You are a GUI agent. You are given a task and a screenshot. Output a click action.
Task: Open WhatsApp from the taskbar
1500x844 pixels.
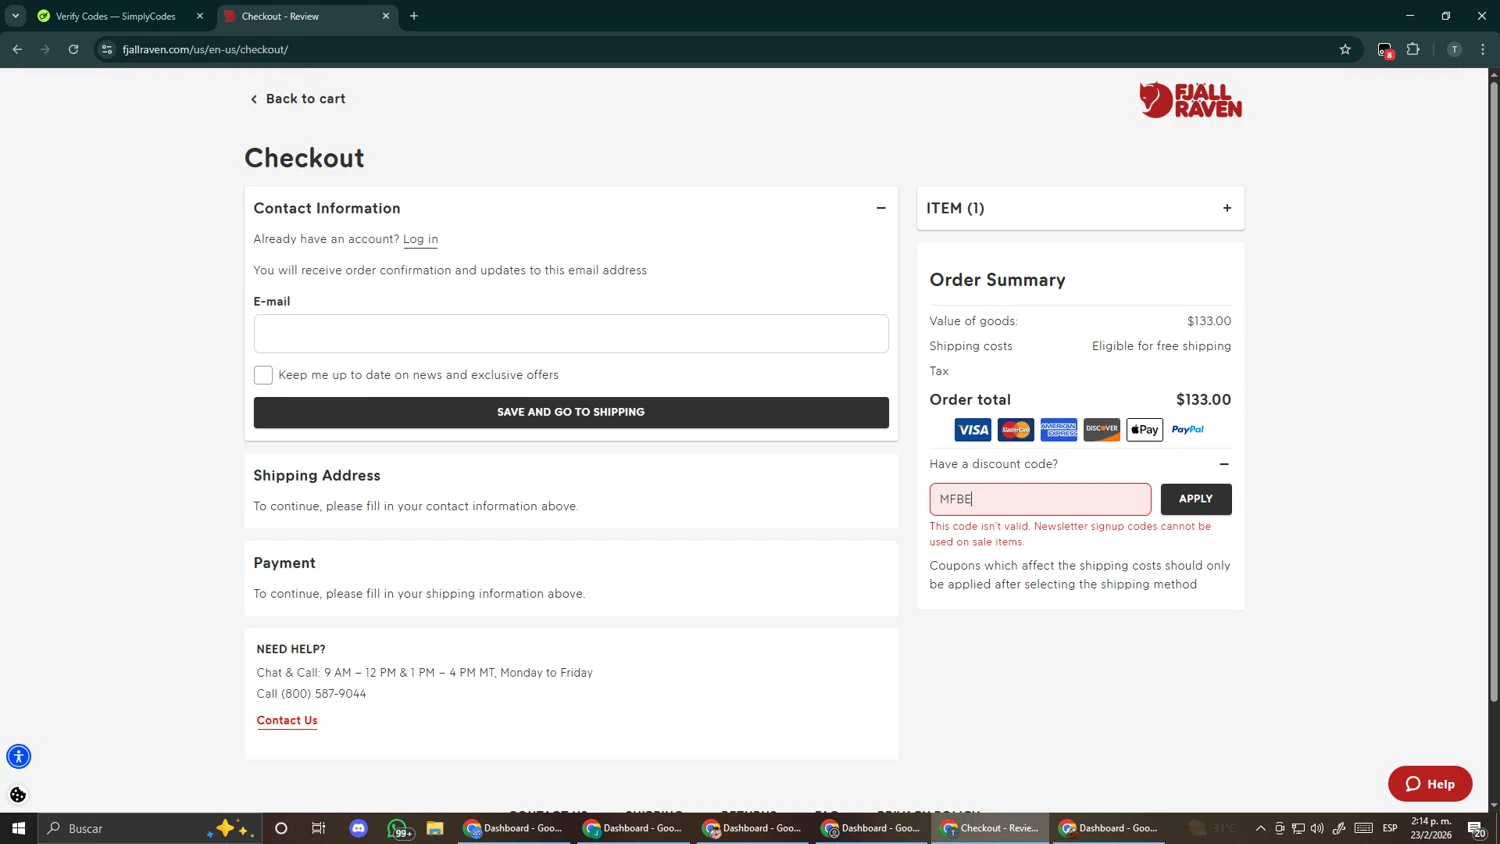coord(398,829)
